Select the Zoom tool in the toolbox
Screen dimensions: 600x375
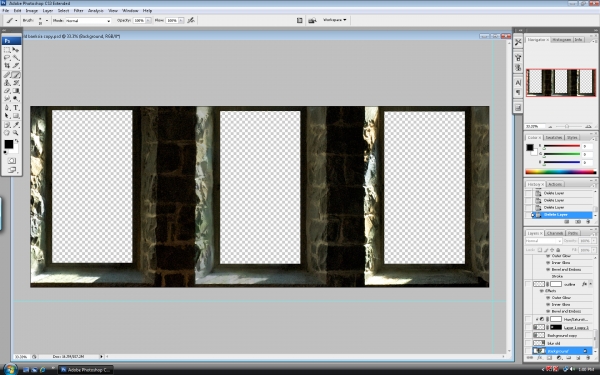coord(16,133)
